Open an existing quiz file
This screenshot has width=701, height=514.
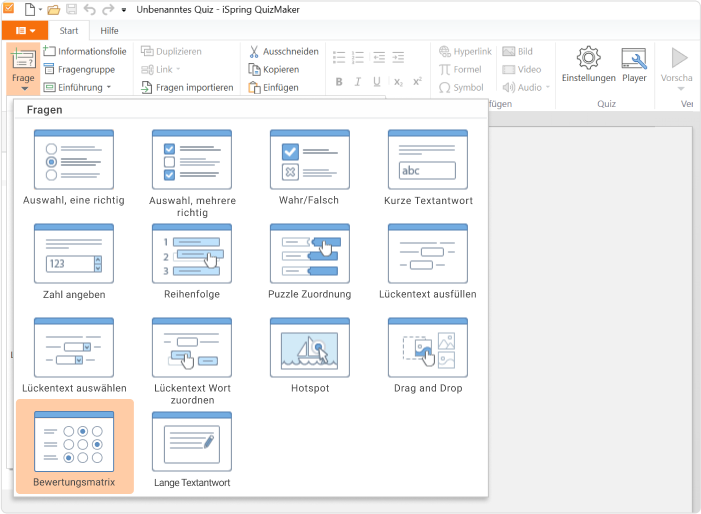click(x=54, y=9)
